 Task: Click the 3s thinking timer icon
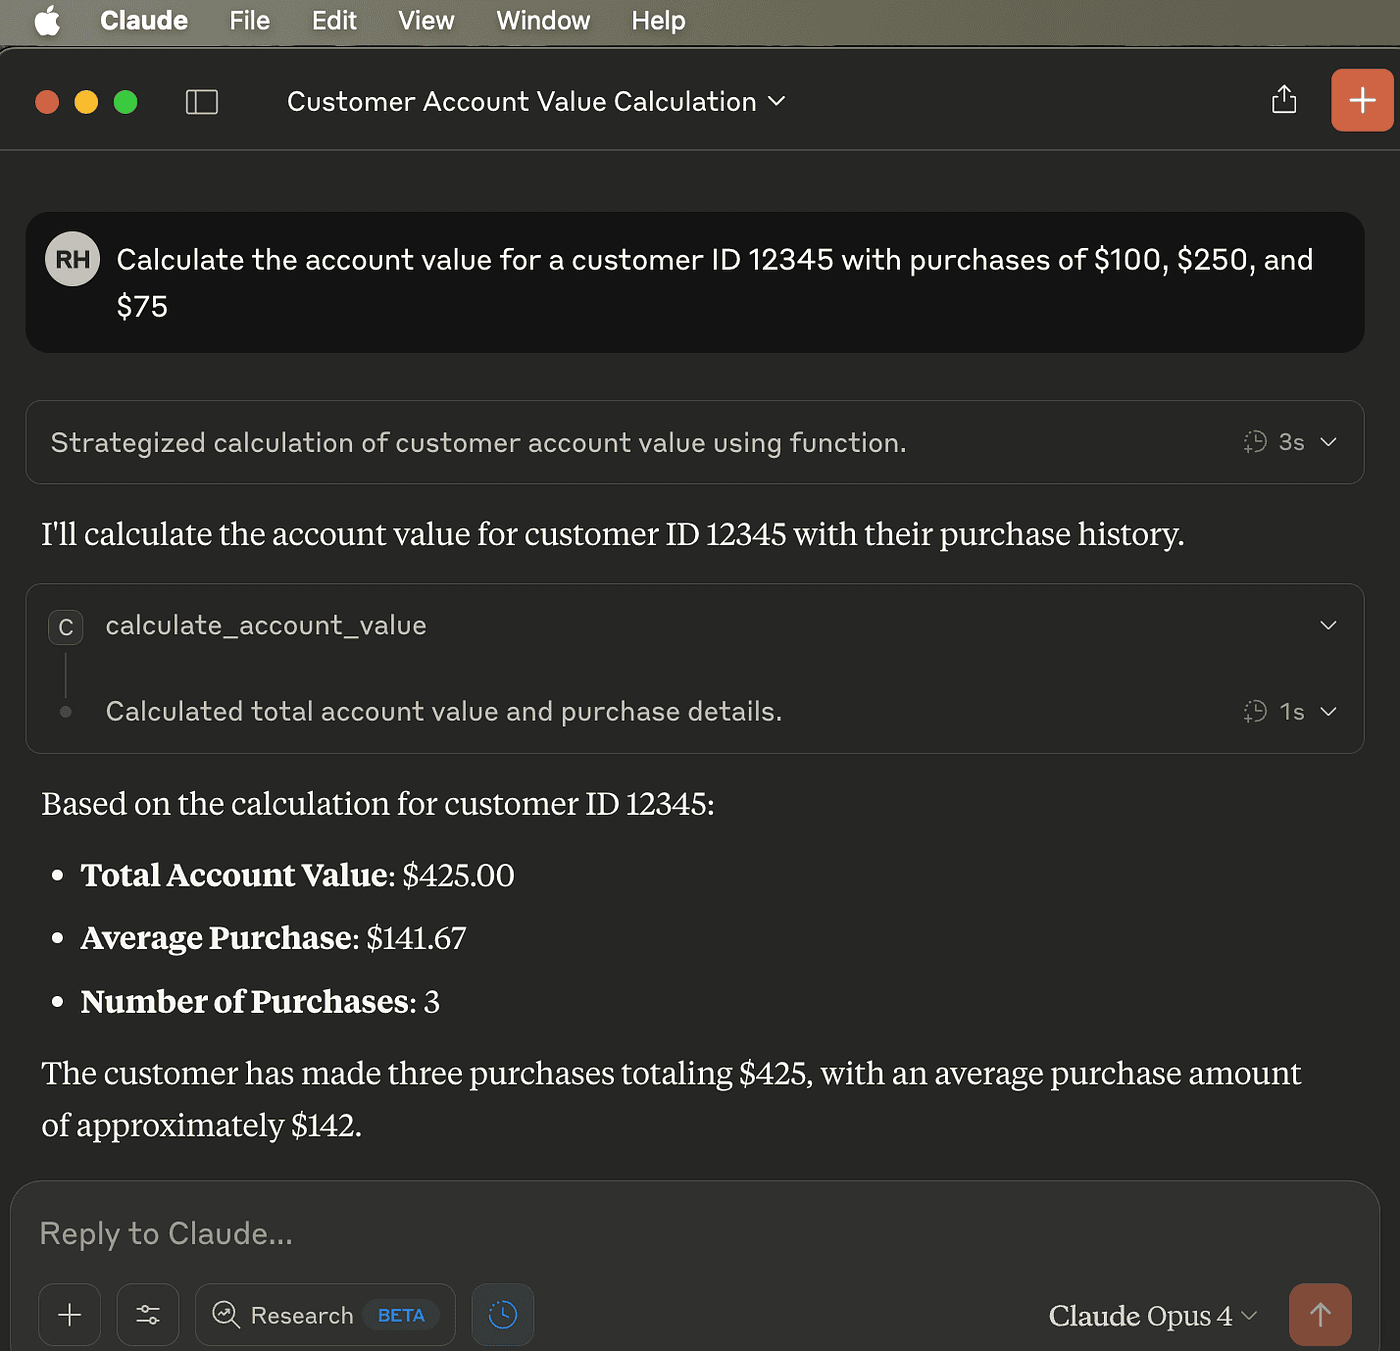[1255, 442]
